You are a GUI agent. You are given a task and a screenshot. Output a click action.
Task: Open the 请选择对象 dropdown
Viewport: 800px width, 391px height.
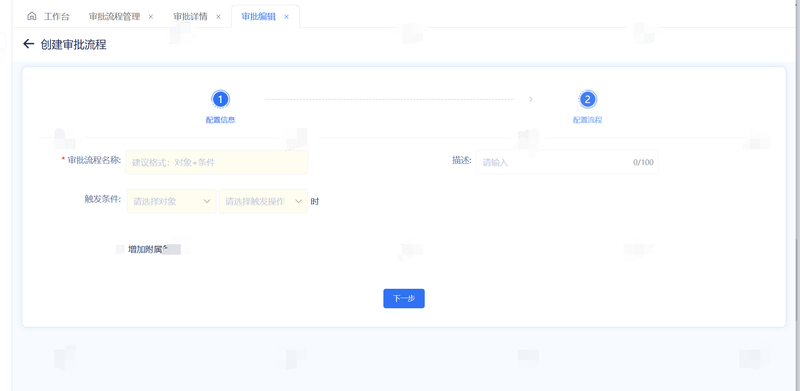click(x=172, y=201)
